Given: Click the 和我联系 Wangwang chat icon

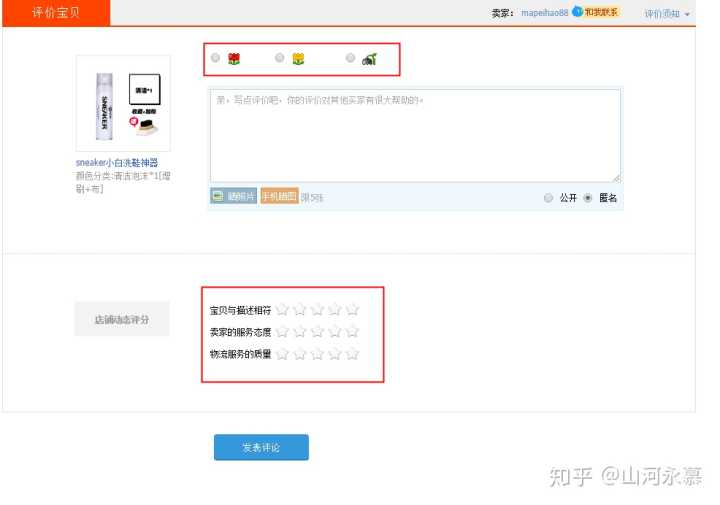Looking at the screenshot, I should click(x=596, y=12).
